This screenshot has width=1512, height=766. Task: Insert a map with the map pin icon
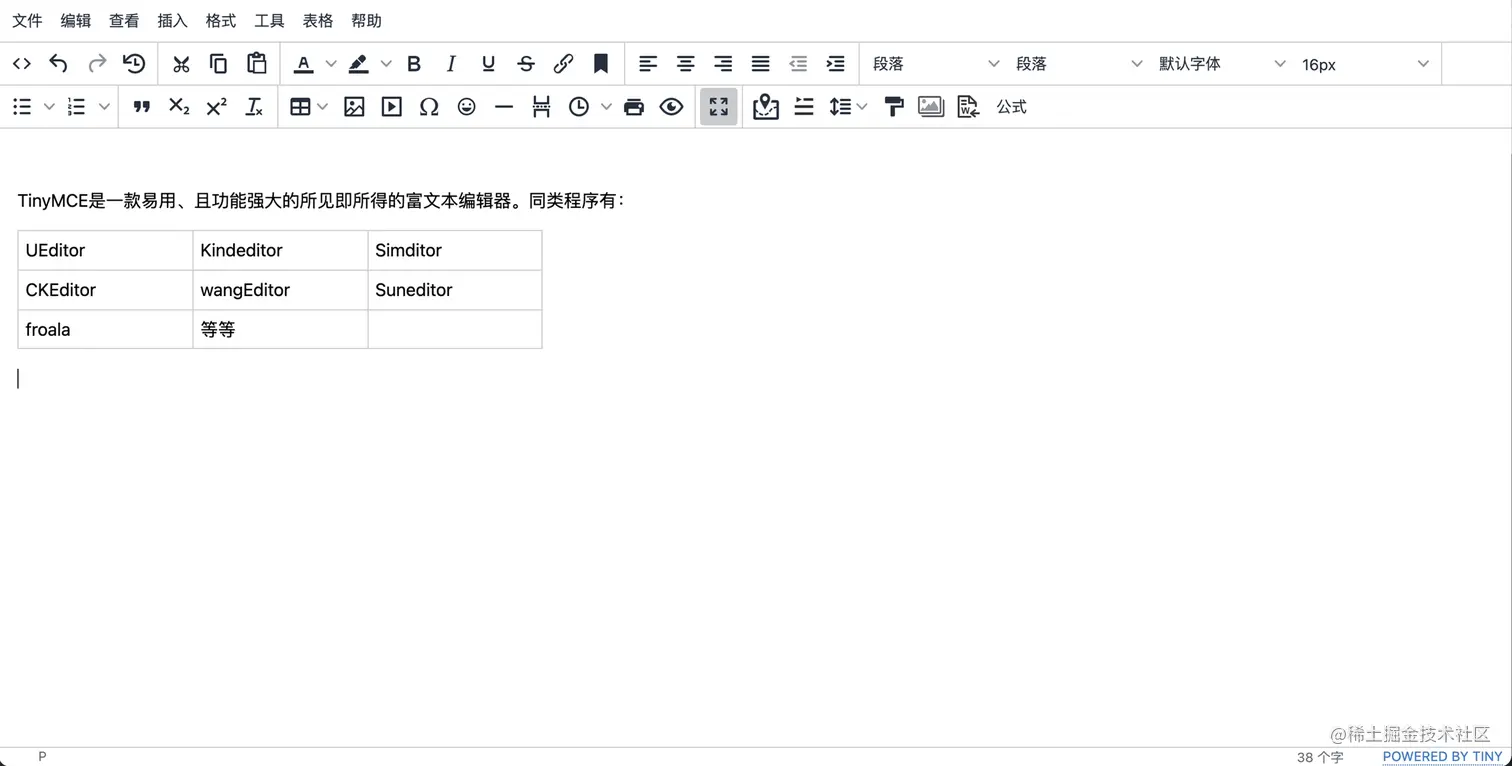tap(766, 107)
